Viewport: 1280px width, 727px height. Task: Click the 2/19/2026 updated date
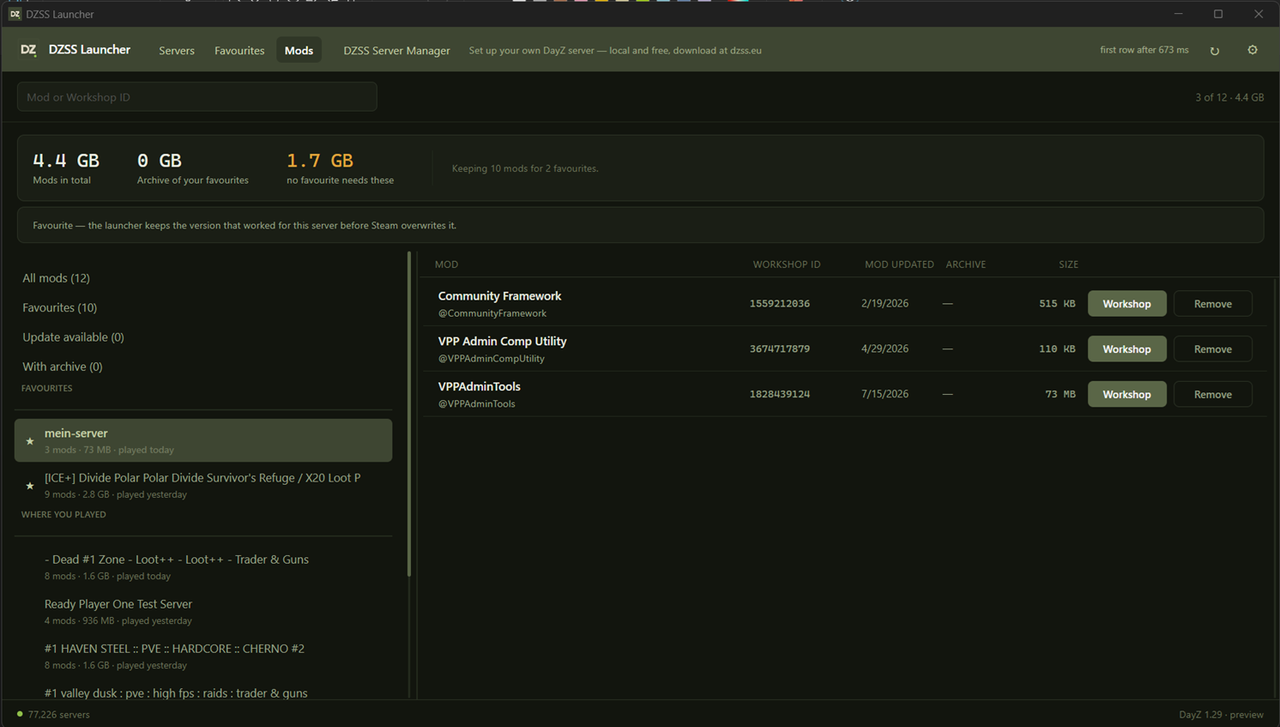coord(887,304)
